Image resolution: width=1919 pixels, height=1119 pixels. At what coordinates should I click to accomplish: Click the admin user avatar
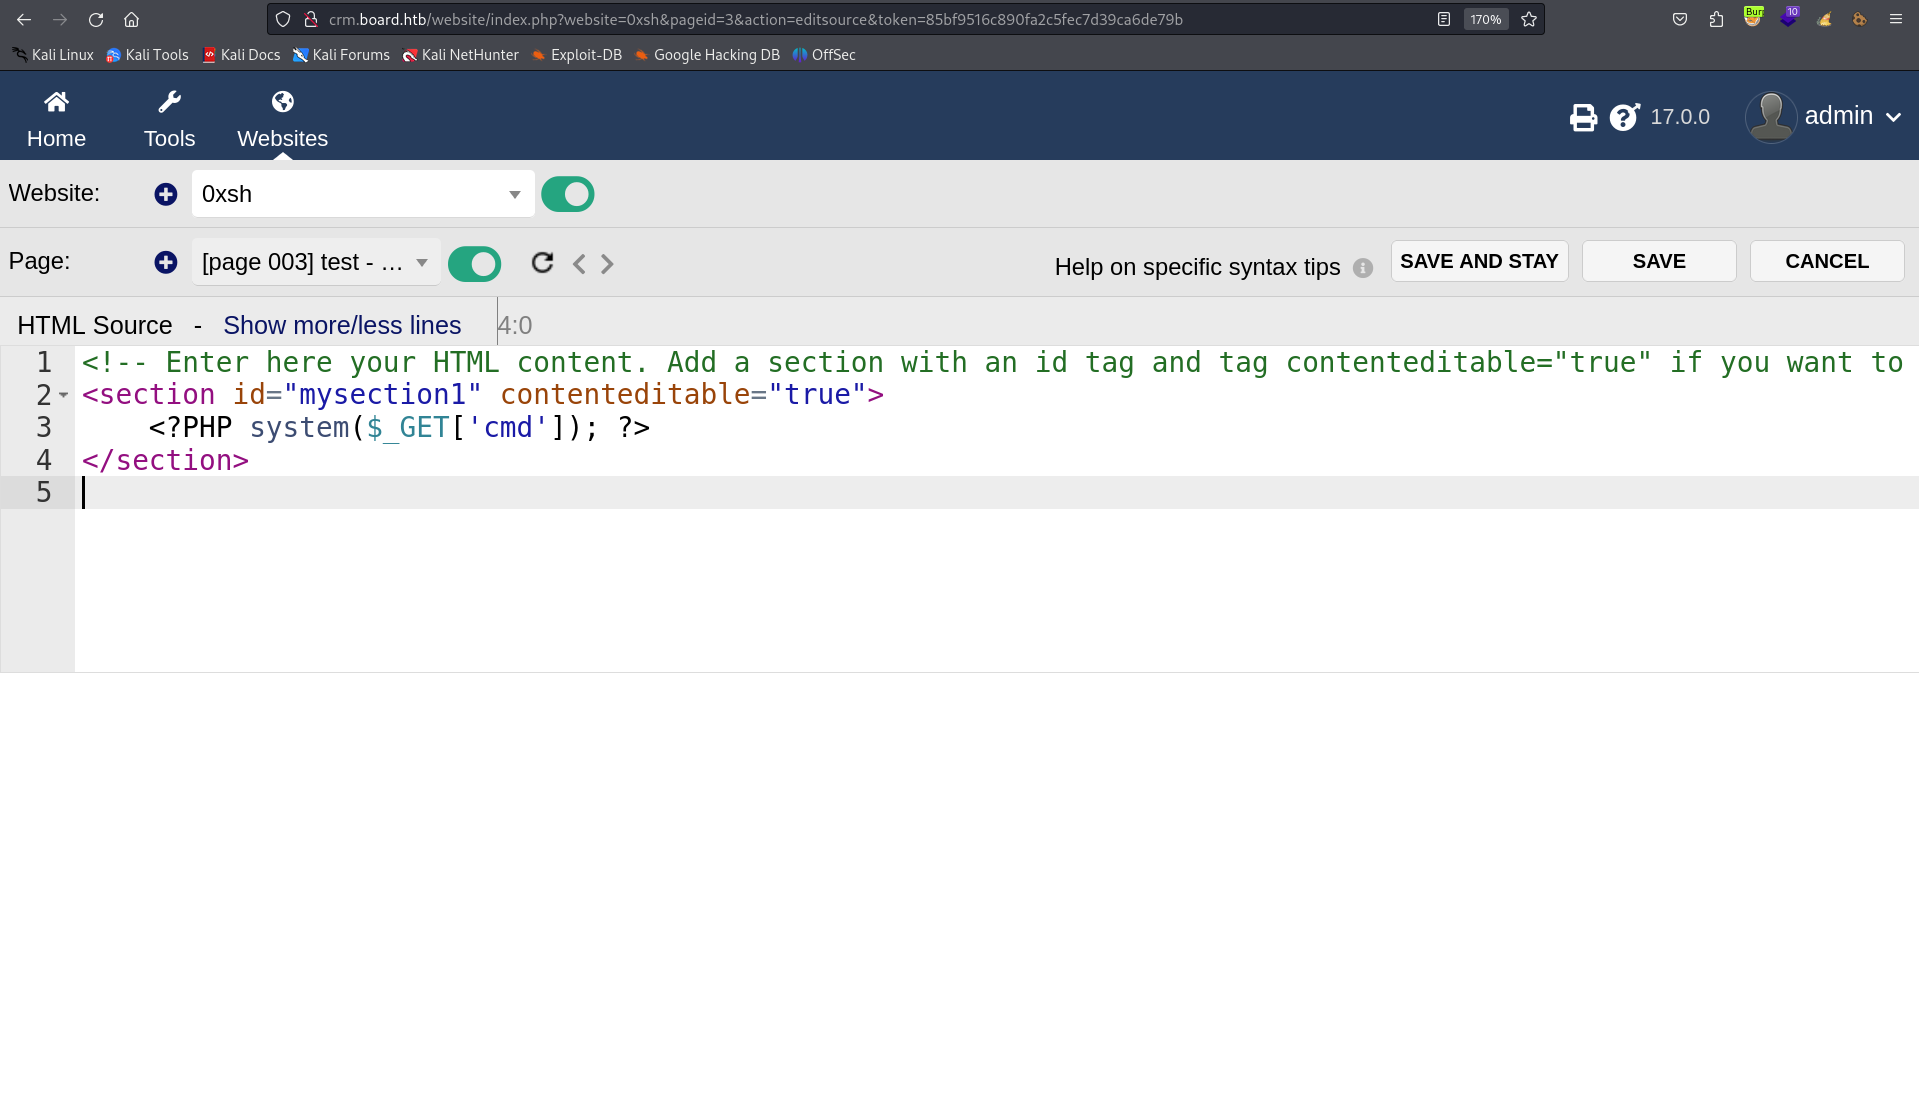tap(1771, 116)
